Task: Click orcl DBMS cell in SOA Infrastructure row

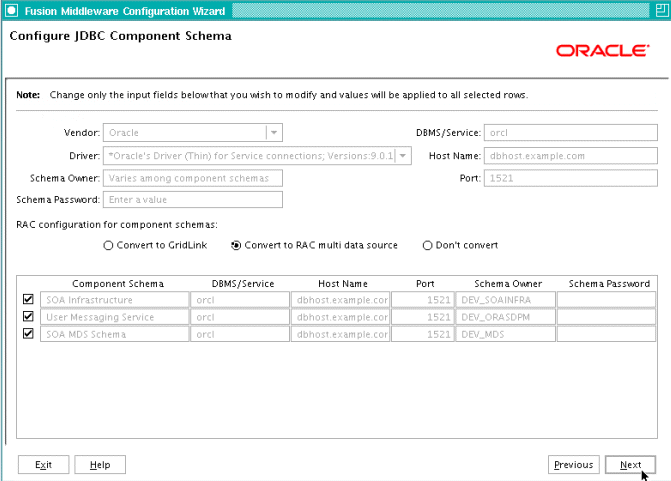Action: tap(240, 300)
